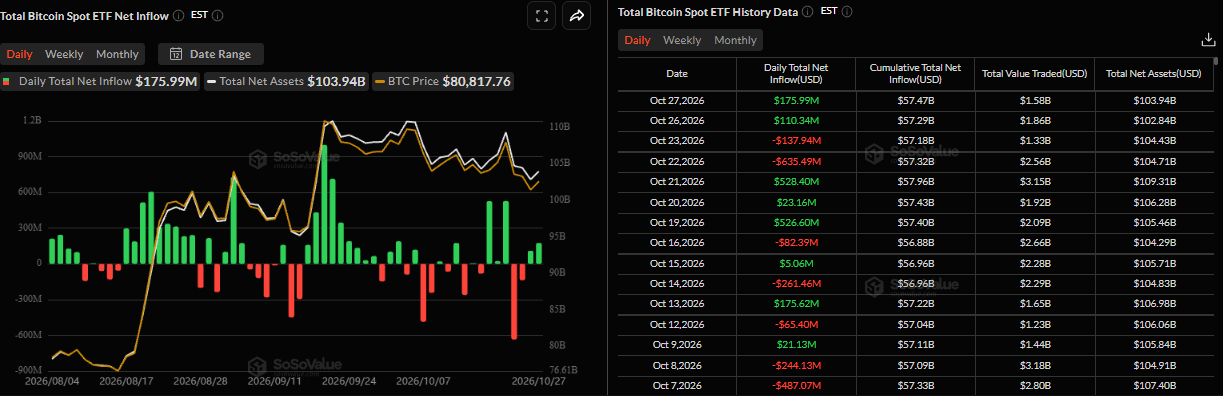Click $57.96B cumulative inflow cell
The image size is (1223, 396).
point(915,181)
